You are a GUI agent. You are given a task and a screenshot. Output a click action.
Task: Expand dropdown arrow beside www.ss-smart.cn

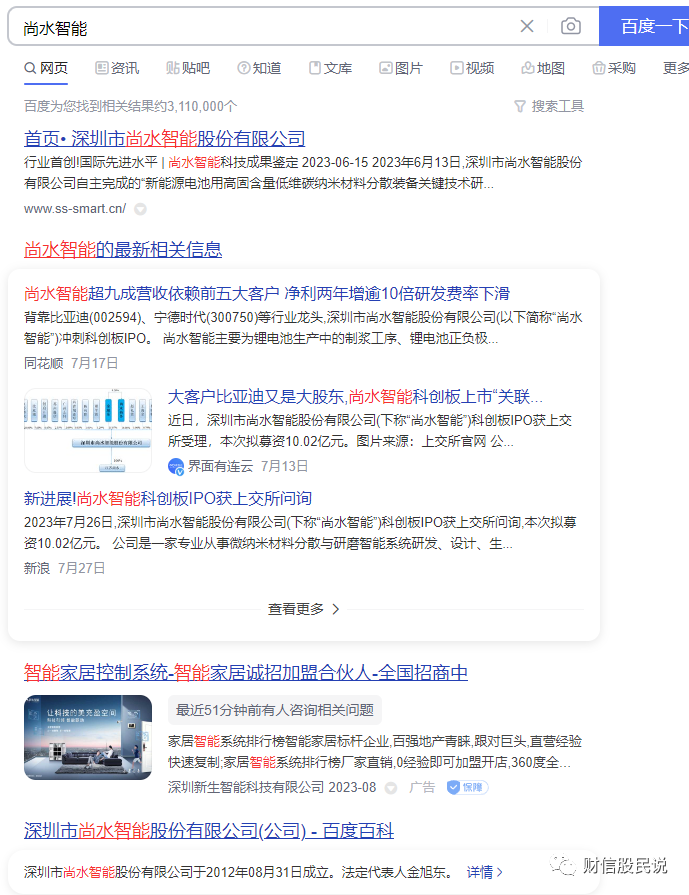coord(140,209)
